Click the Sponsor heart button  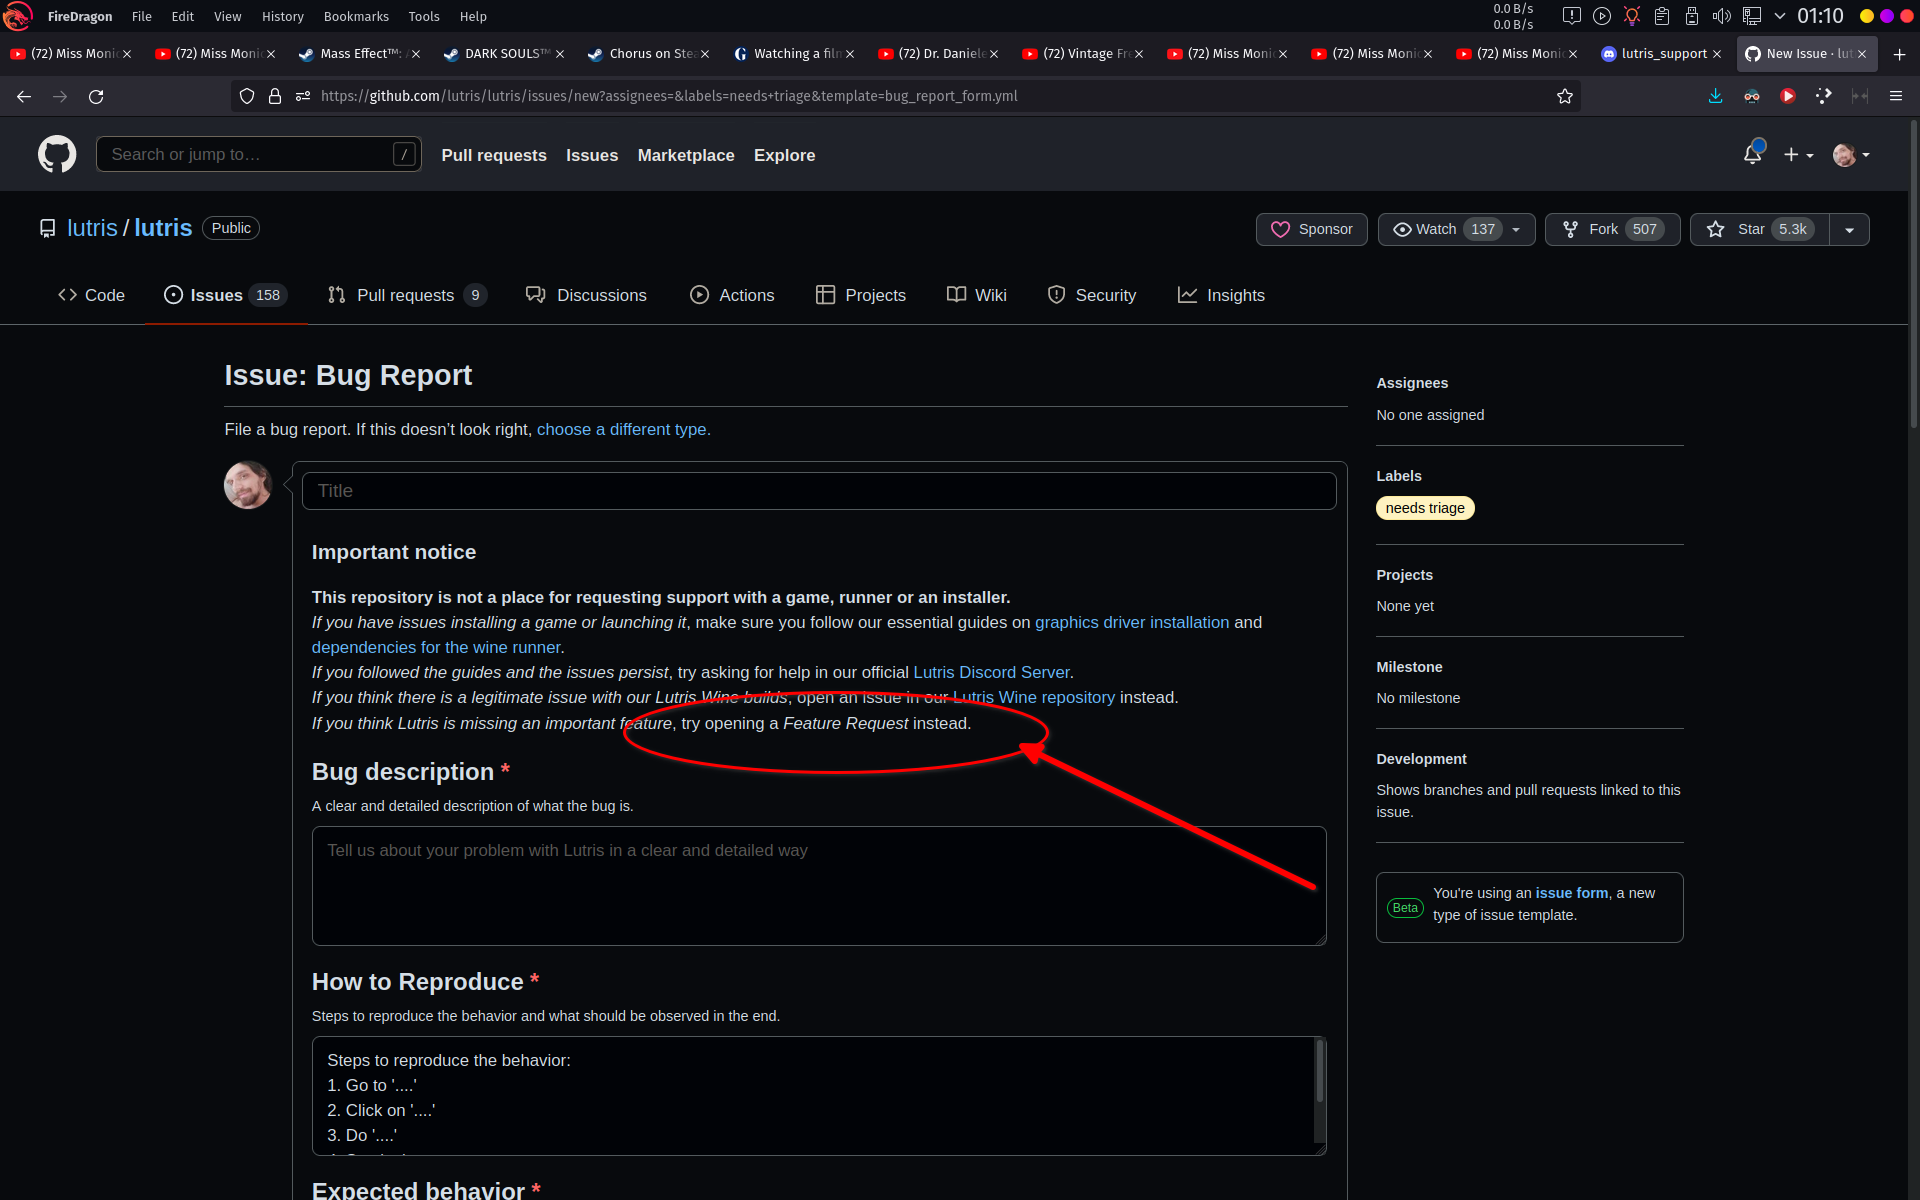click(1311, 229)
